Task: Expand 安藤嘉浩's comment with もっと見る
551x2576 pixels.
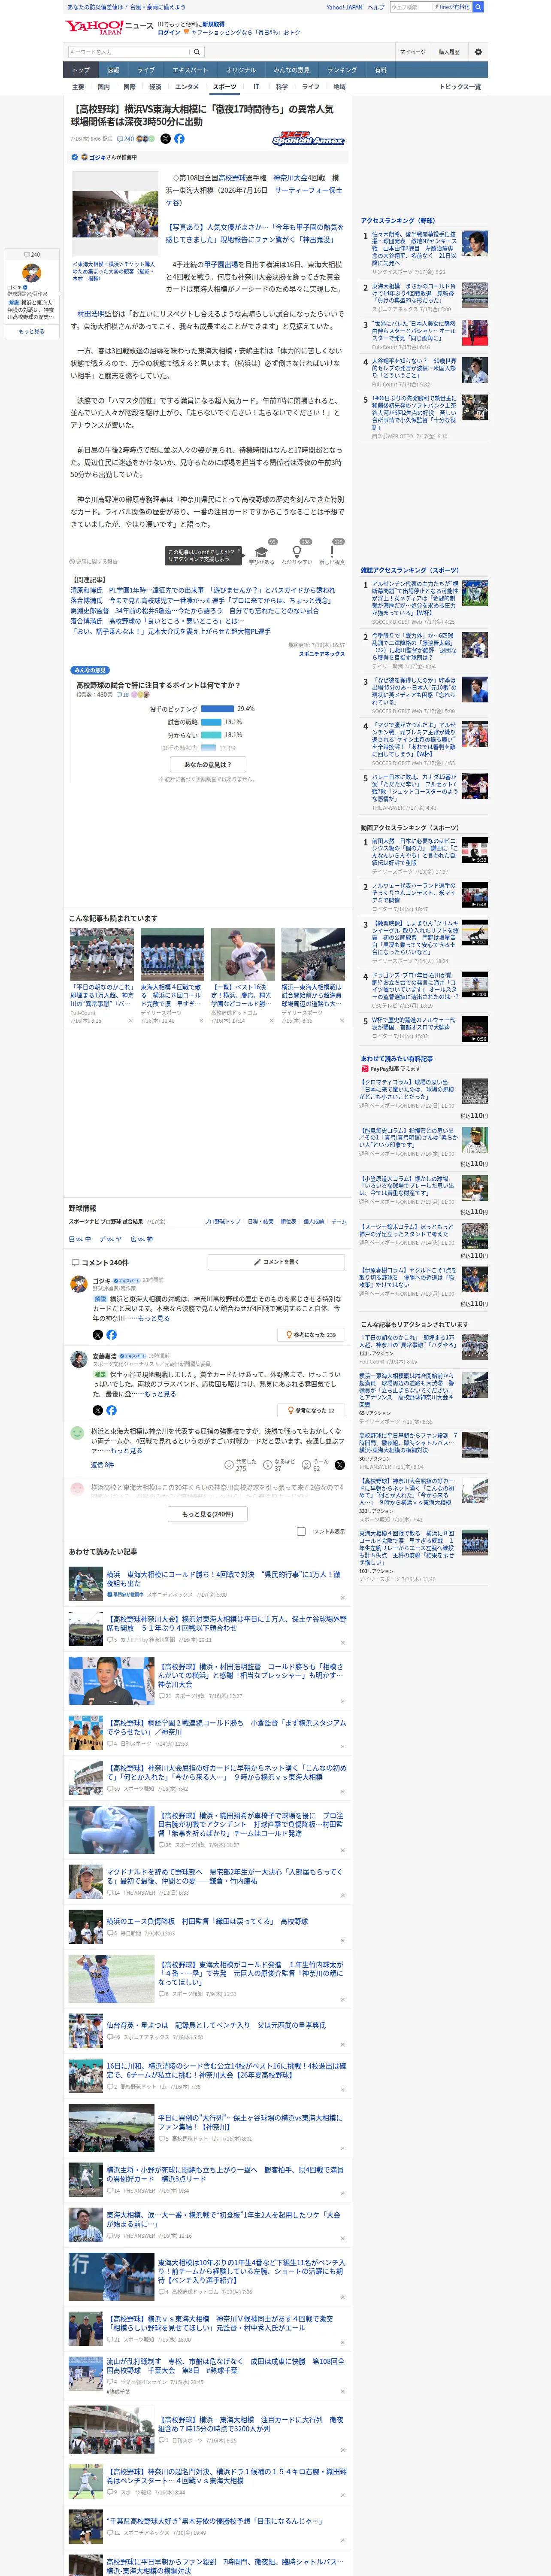Action: pyautogui.click(x=160, y=1394)
